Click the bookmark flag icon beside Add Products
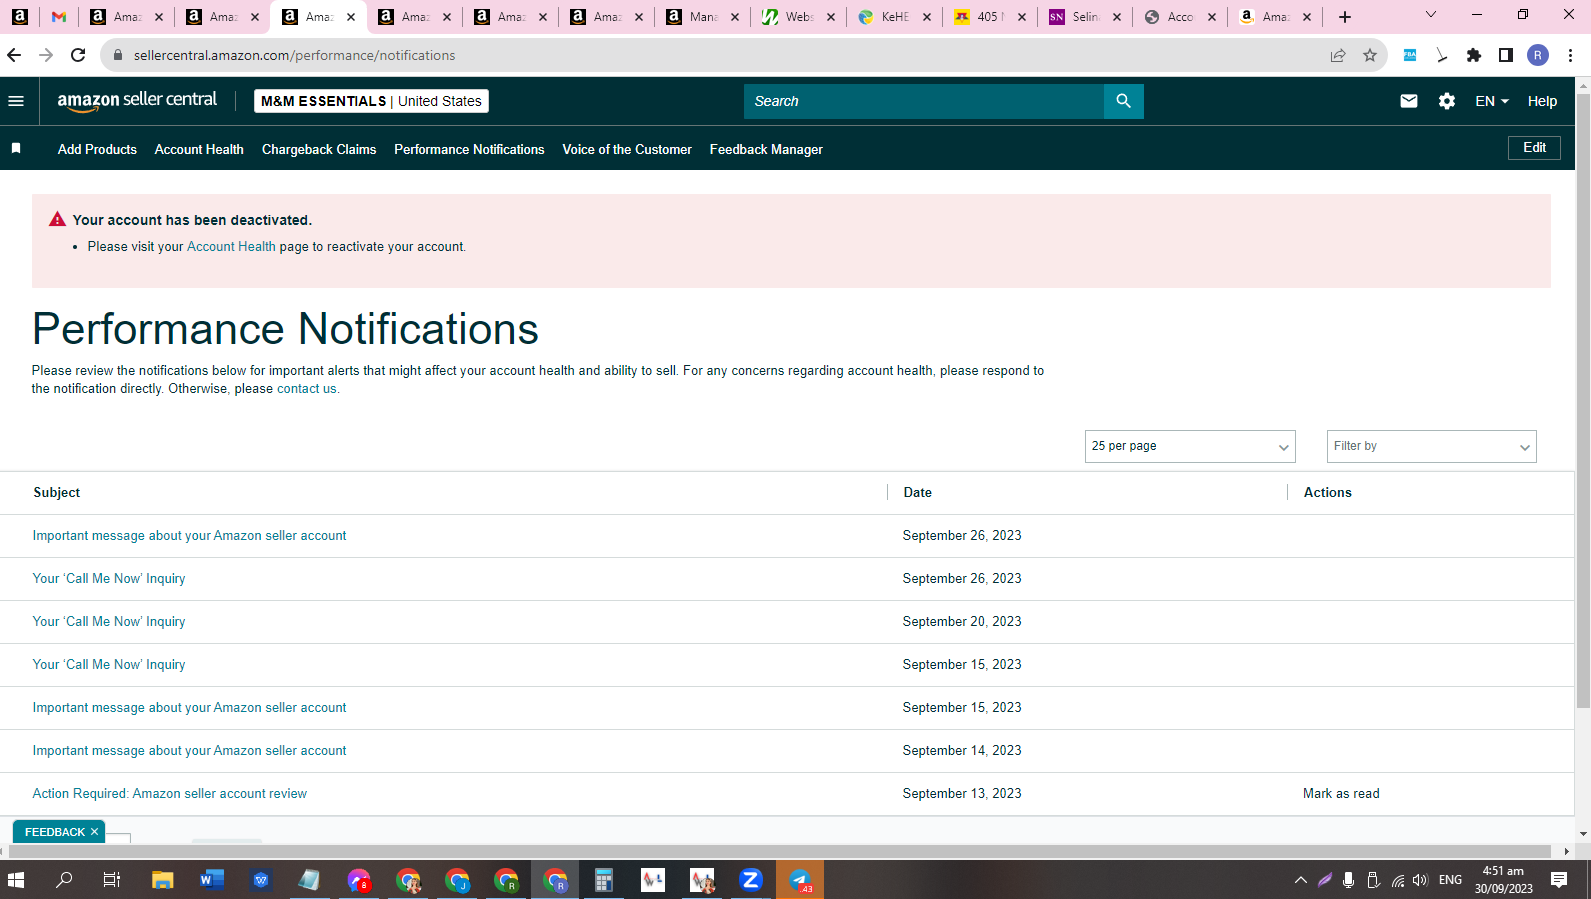The width and height of the screenshot is (1591, 899). pyautogui.click(x=16, y=148)
